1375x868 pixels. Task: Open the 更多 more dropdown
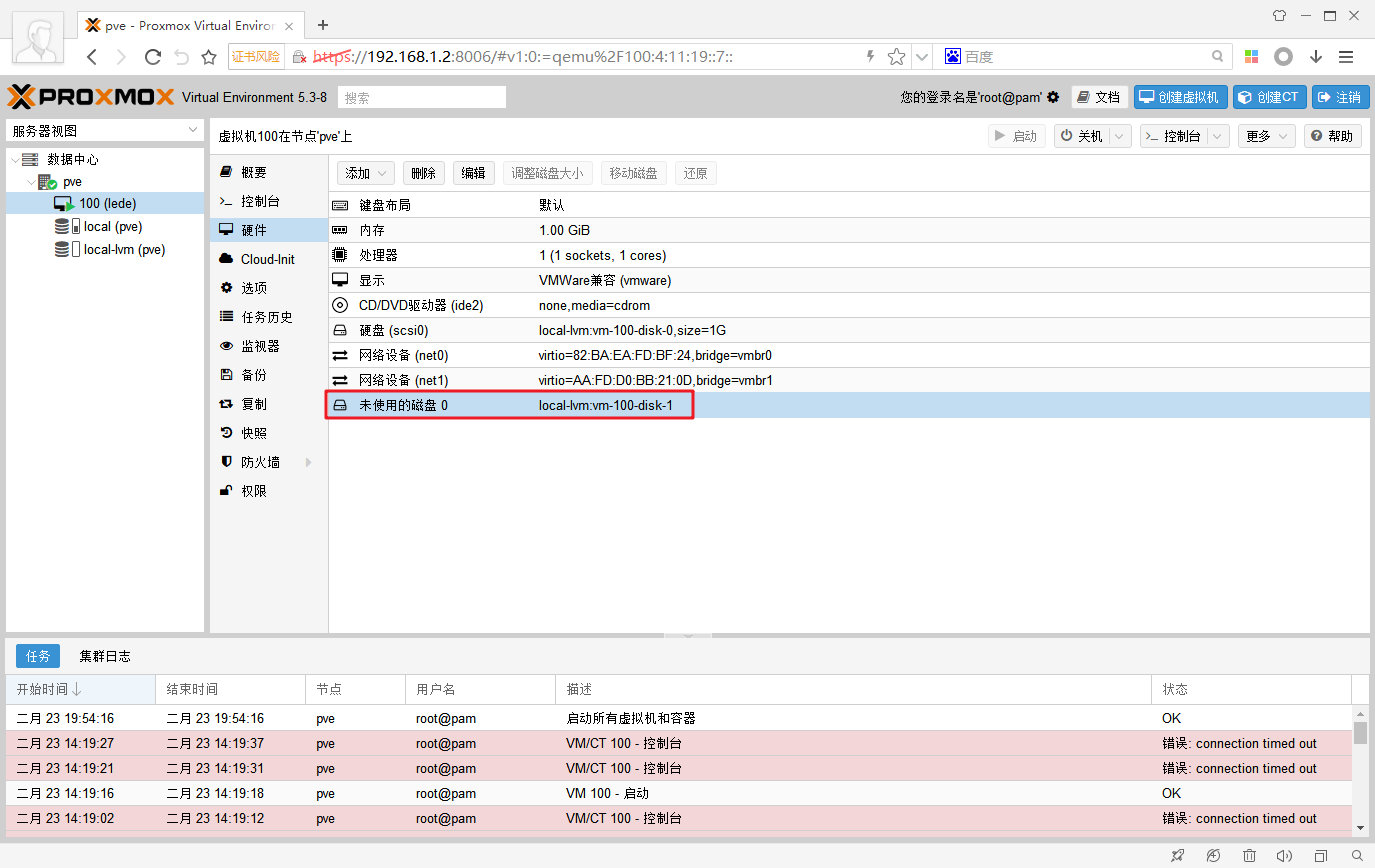click(x=1266, y=136)
